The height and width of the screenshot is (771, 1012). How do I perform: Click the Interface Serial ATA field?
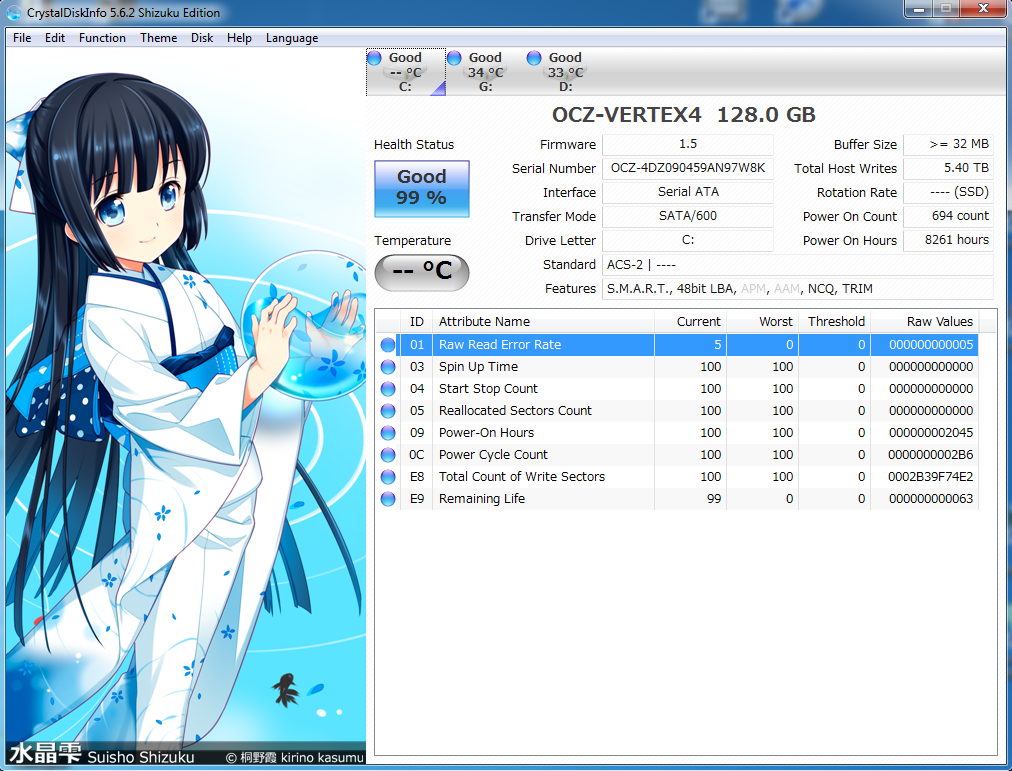(x=688, y=192)
